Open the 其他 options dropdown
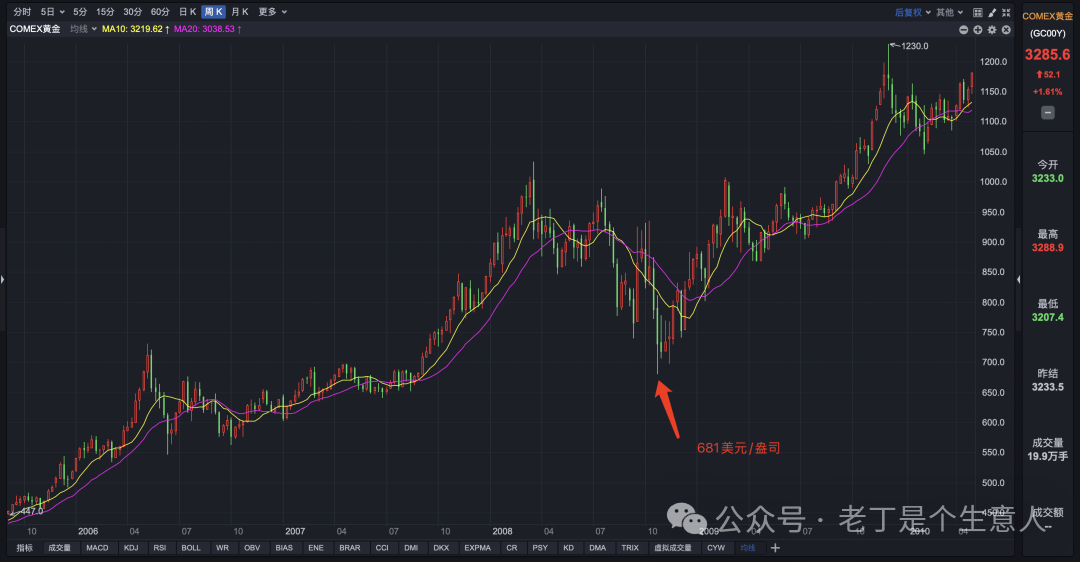 950,12
